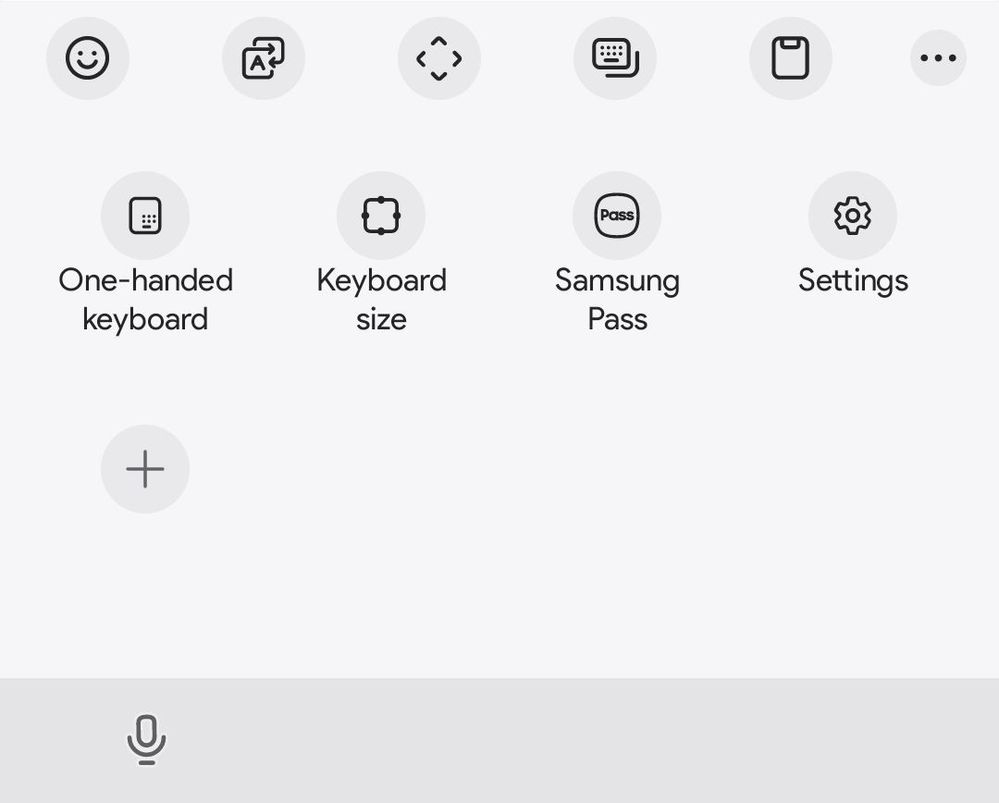Start voice input with microphone icon
This screenshot has width=999, height=803.
147,739
